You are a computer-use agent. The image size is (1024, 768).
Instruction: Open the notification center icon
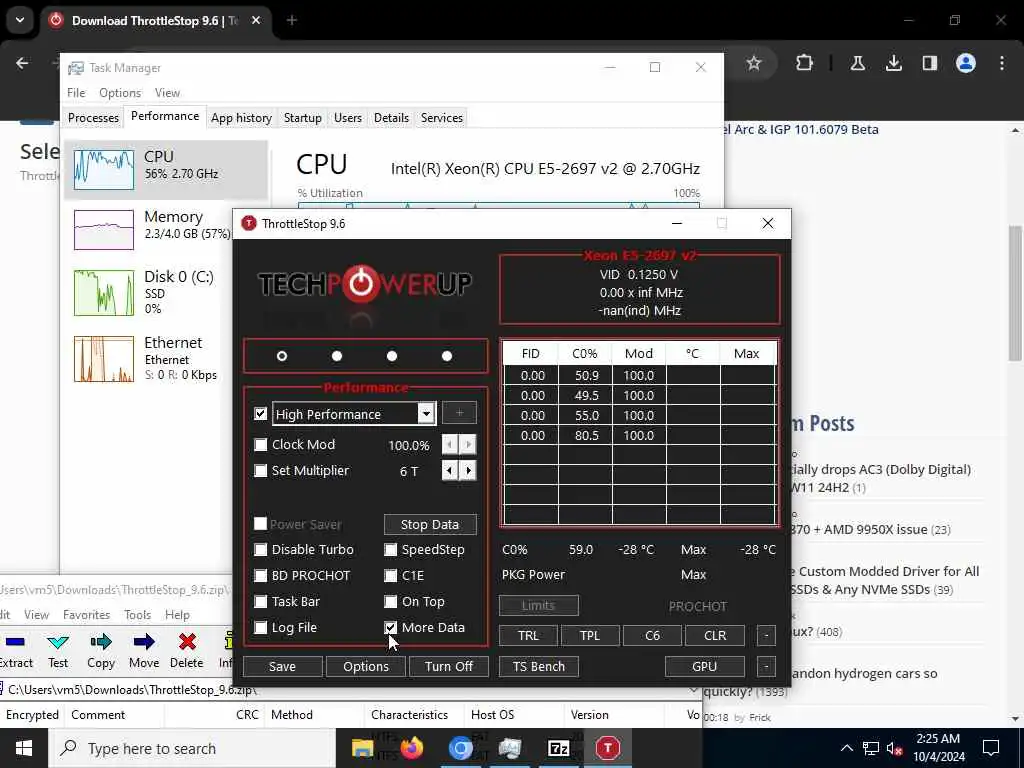coord(991,748)
